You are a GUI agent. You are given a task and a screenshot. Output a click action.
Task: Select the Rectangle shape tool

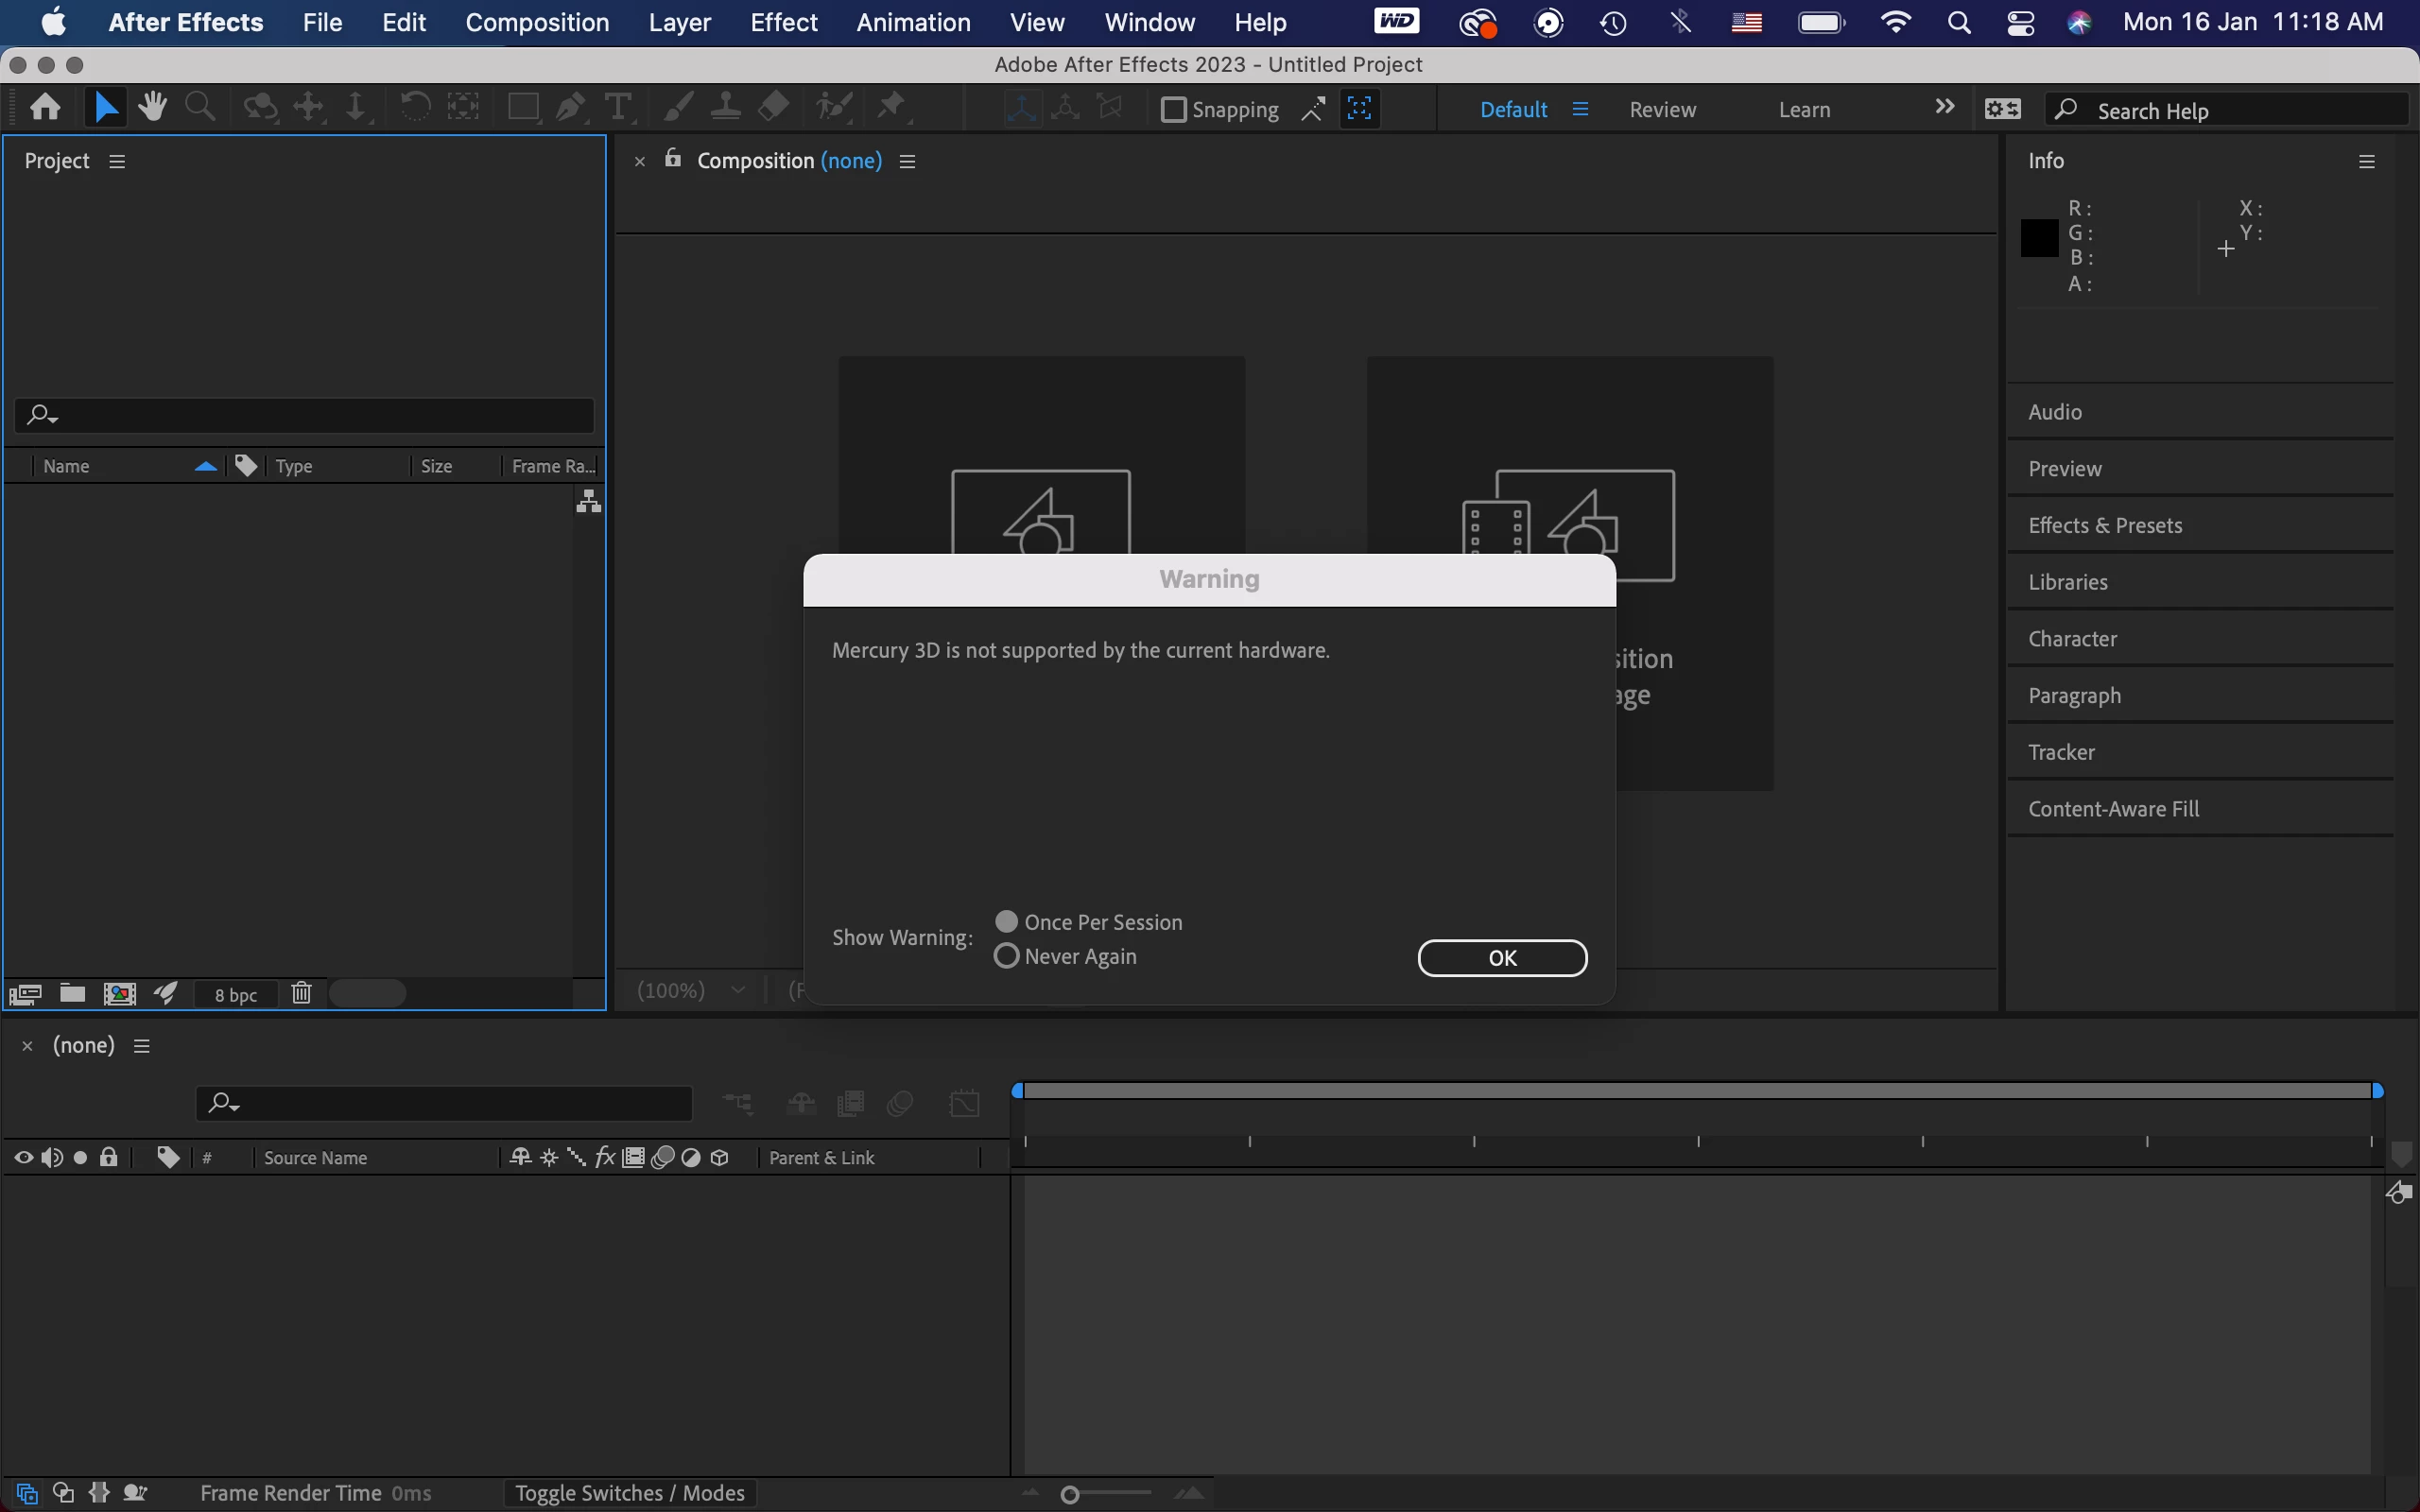[x=523, y=107]
